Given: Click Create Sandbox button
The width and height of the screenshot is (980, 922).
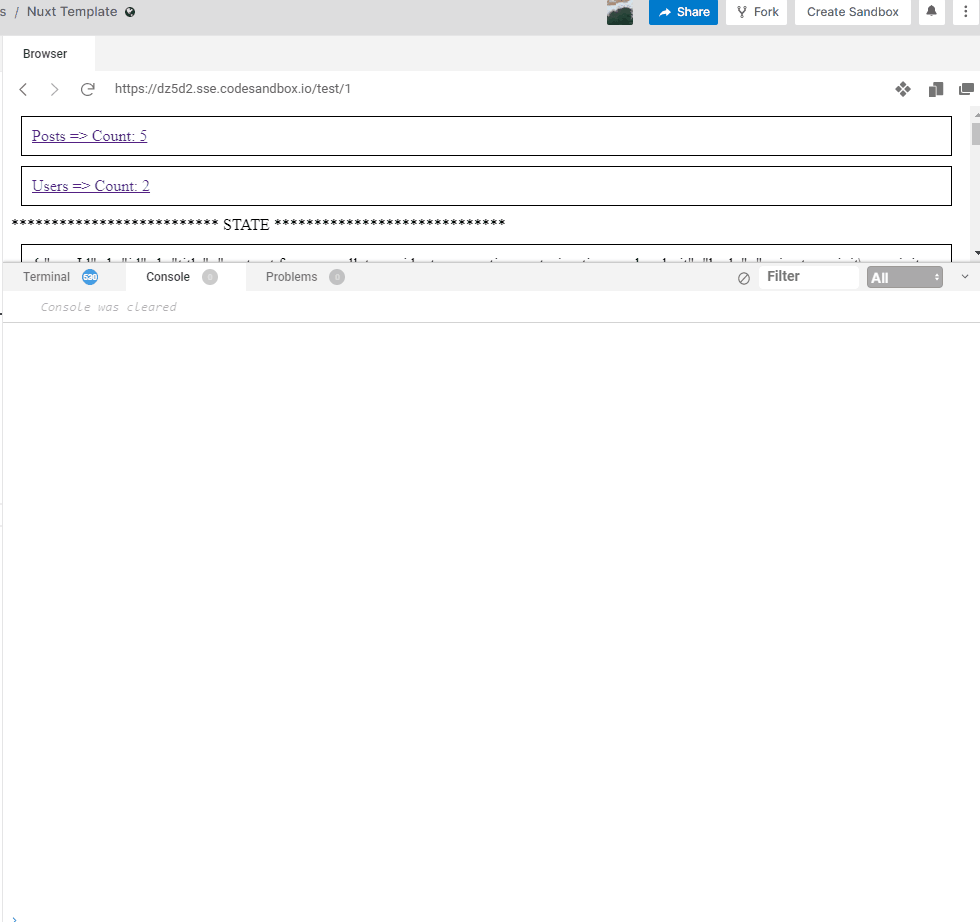Looking at the screenshot, I should [852, 12].
